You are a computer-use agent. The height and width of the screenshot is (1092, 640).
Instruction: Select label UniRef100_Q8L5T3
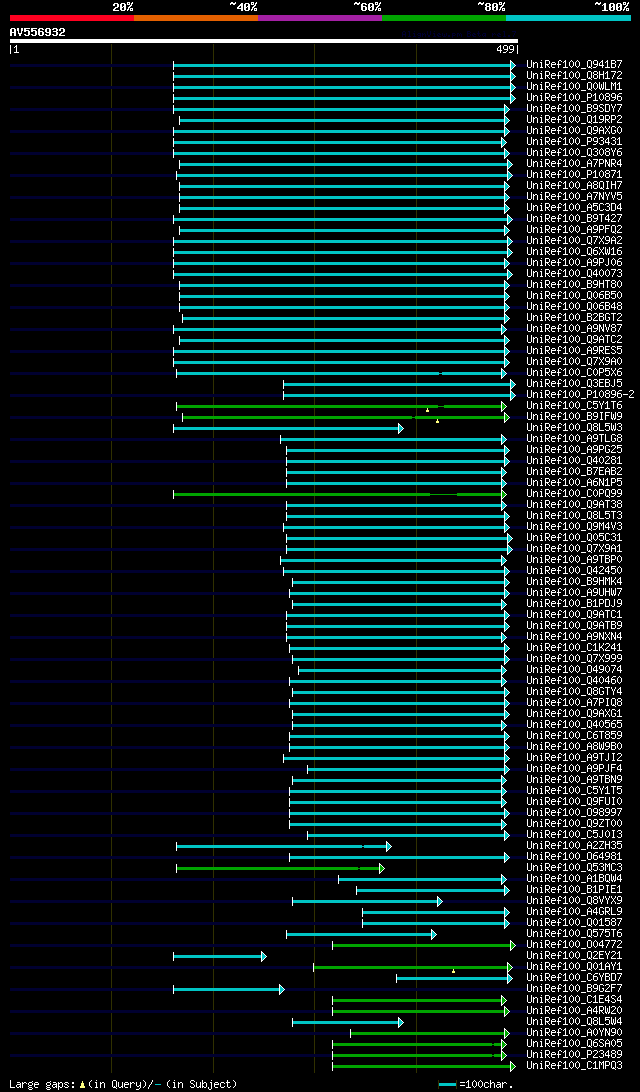pos(575,515)
